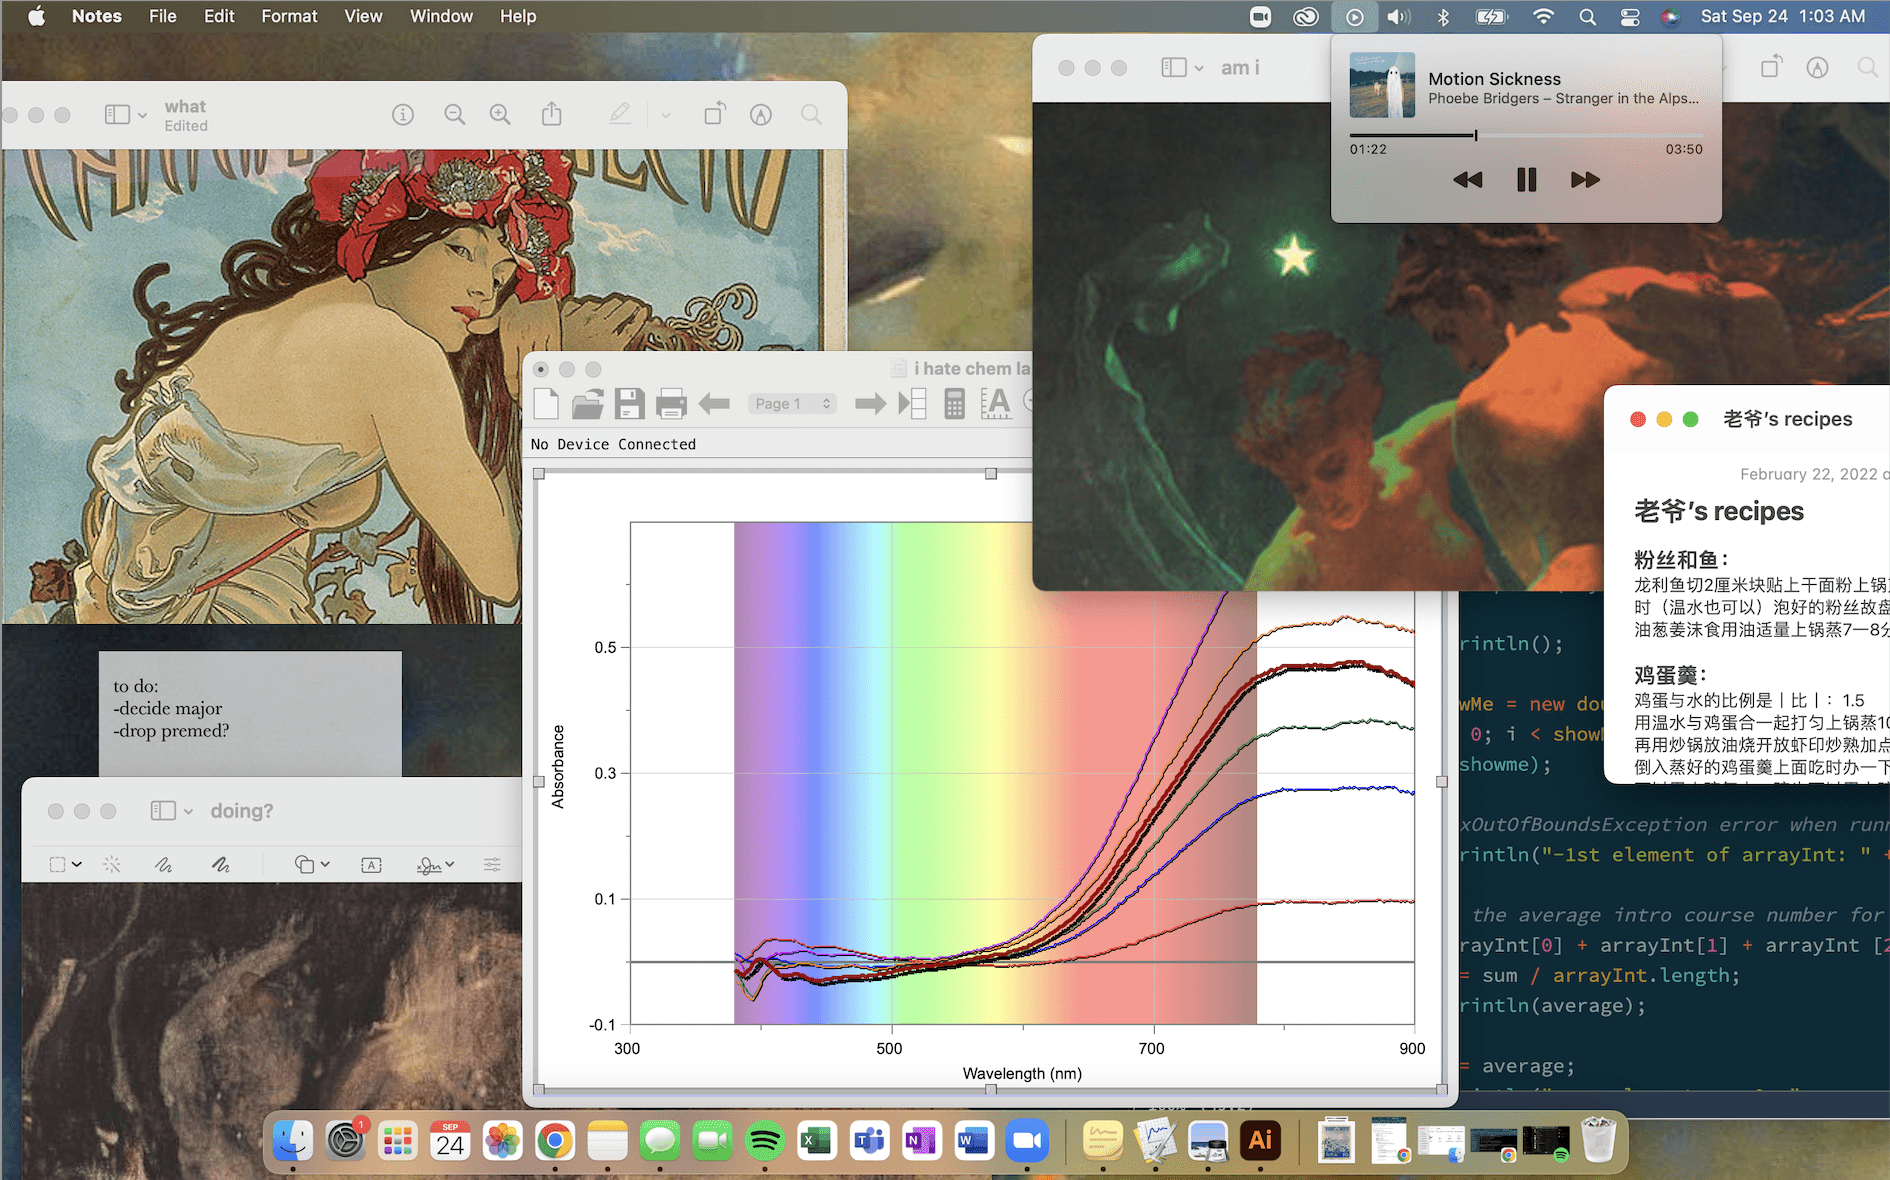The image size is (1890, 1180).
Task: Select the Instant Alpha tool
Action: [112, 865]
